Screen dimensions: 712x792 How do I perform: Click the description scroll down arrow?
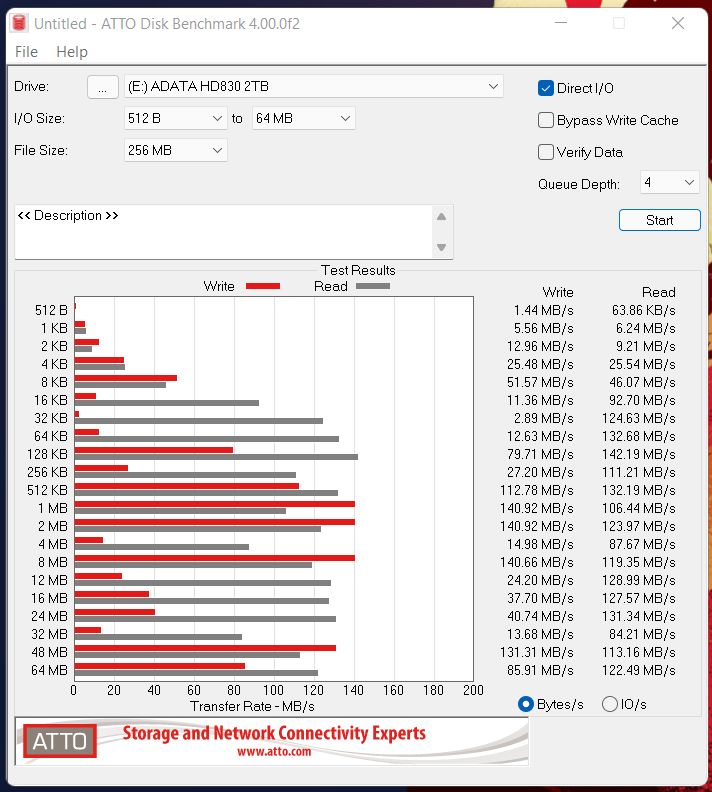(x=441, y=247)
